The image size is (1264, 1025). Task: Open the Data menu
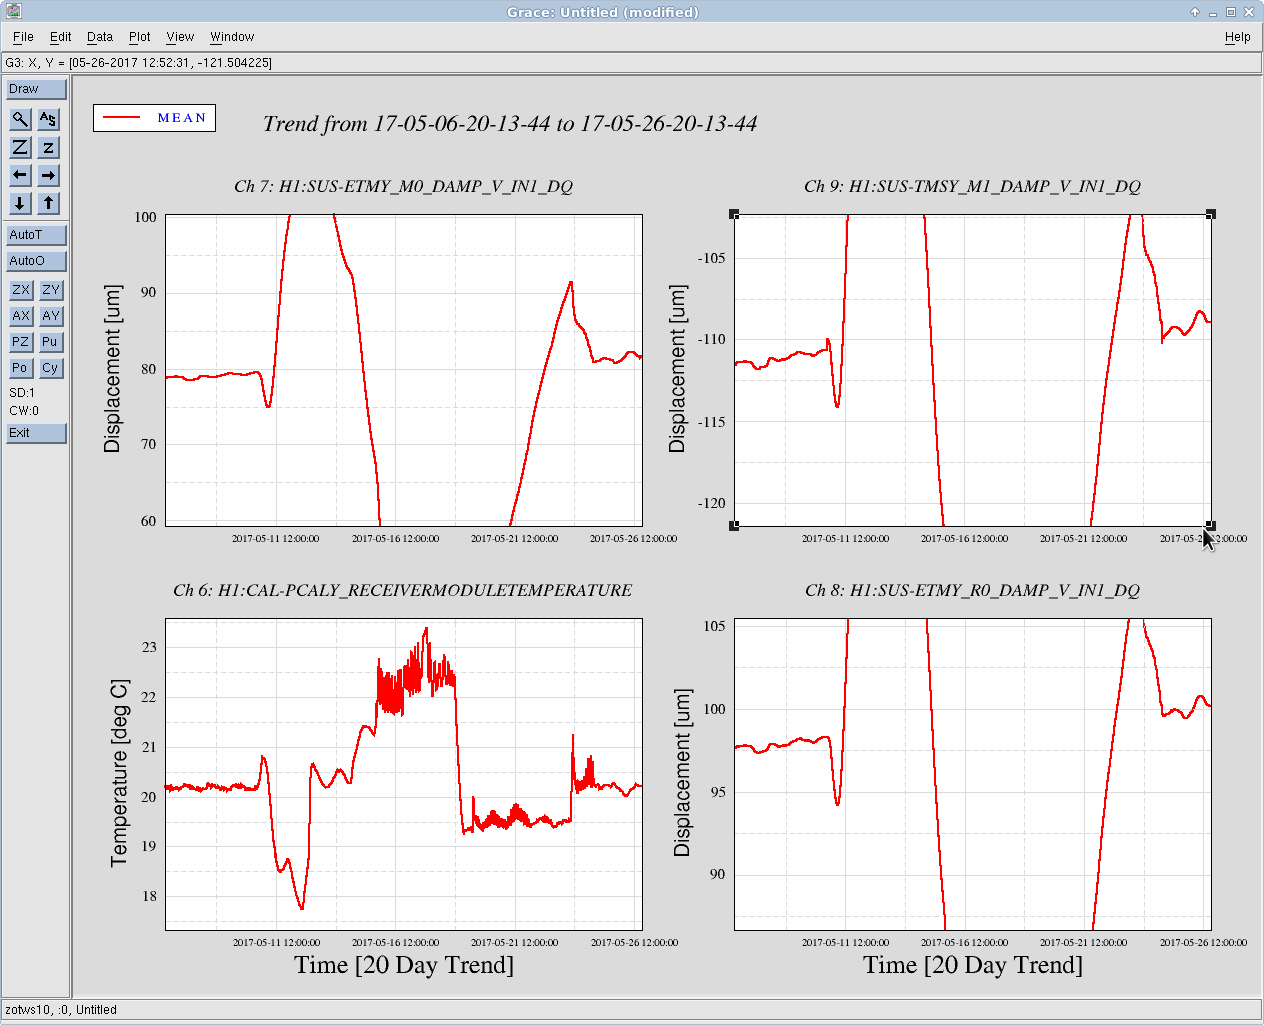point(100,37)
